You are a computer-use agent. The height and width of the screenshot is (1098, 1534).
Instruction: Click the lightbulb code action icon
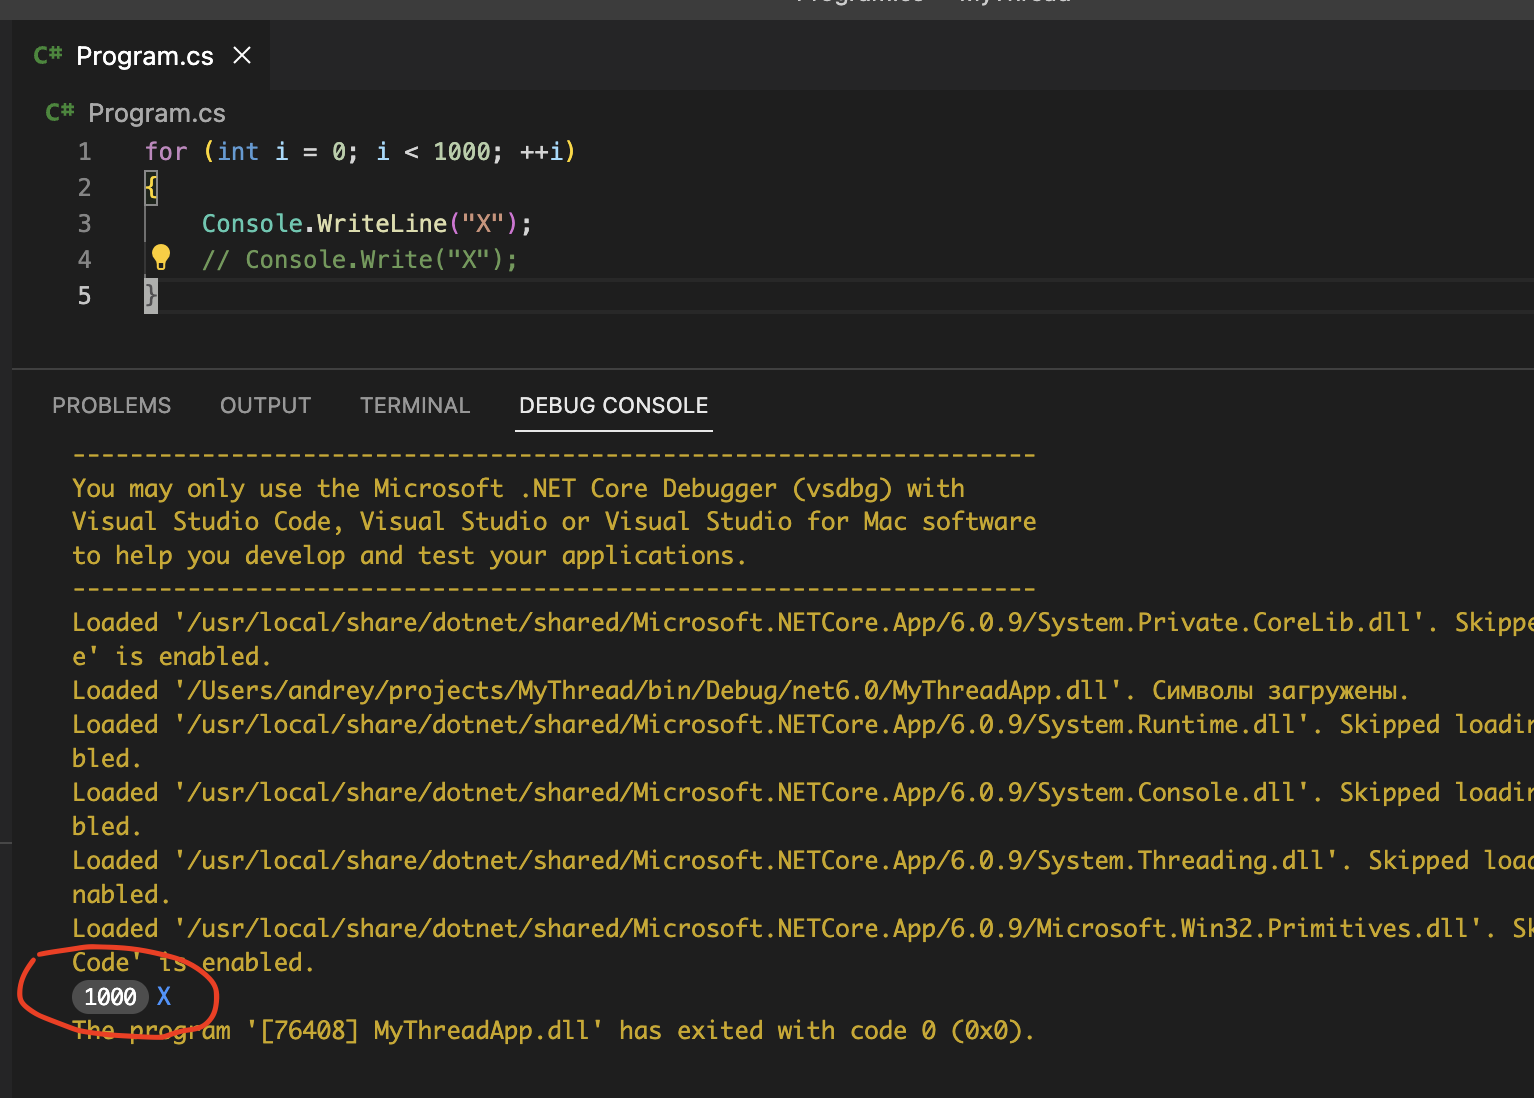pyautogui.click(x=160, y=258)
